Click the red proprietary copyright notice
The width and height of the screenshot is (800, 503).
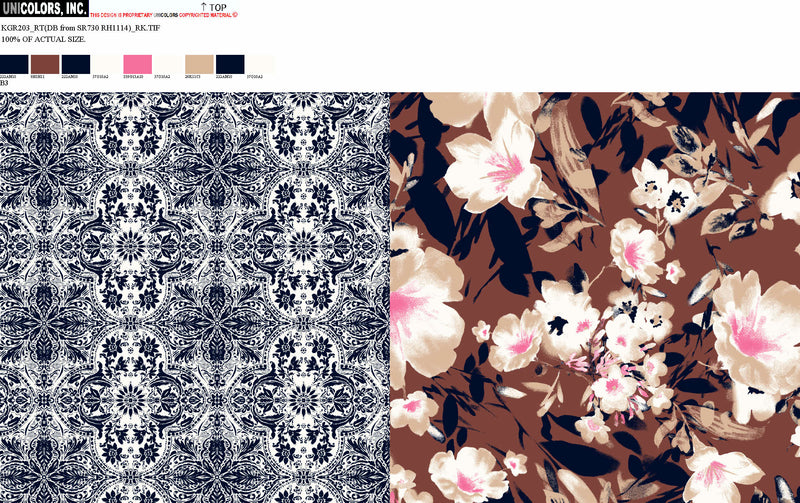[x=164, y=15]
